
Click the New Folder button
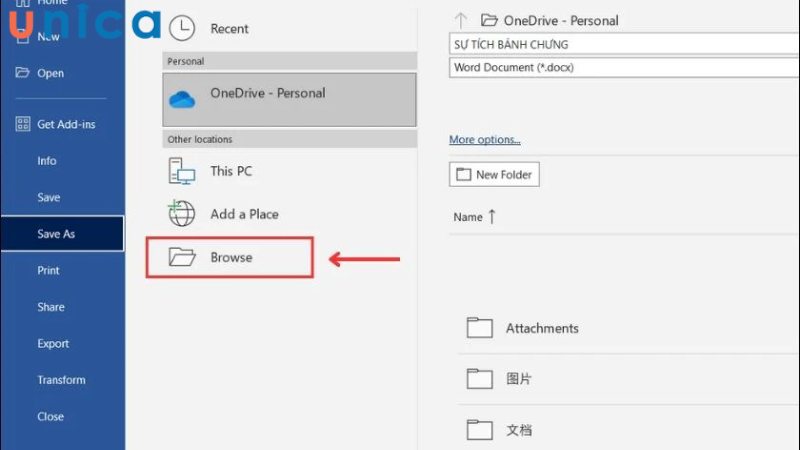[494, 174]
